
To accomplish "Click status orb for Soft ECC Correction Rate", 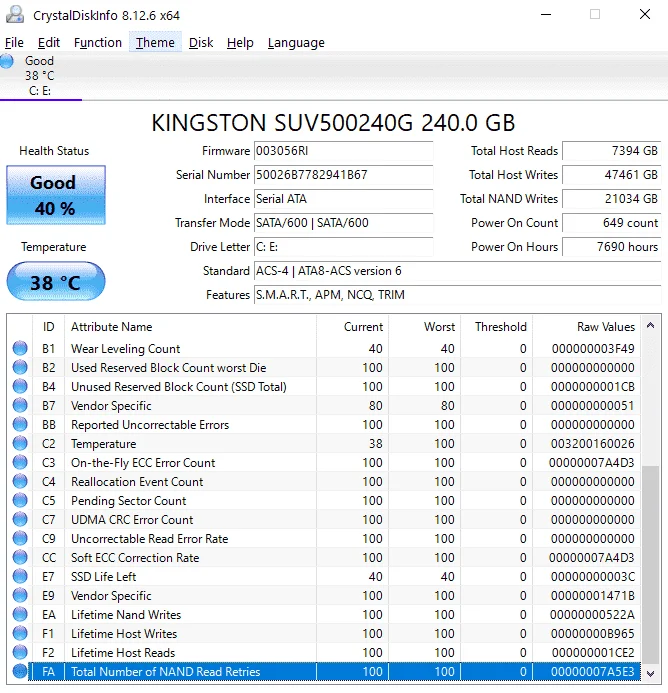I will 20,557.
